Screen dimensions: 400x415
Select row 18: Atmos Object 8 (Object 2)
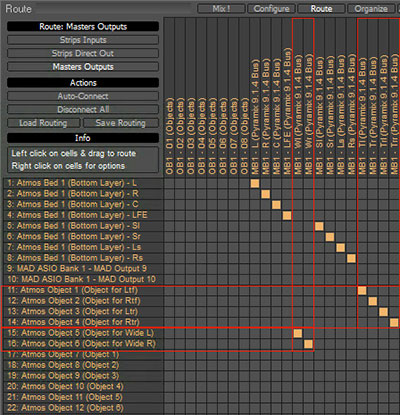(x=84, y=365)
